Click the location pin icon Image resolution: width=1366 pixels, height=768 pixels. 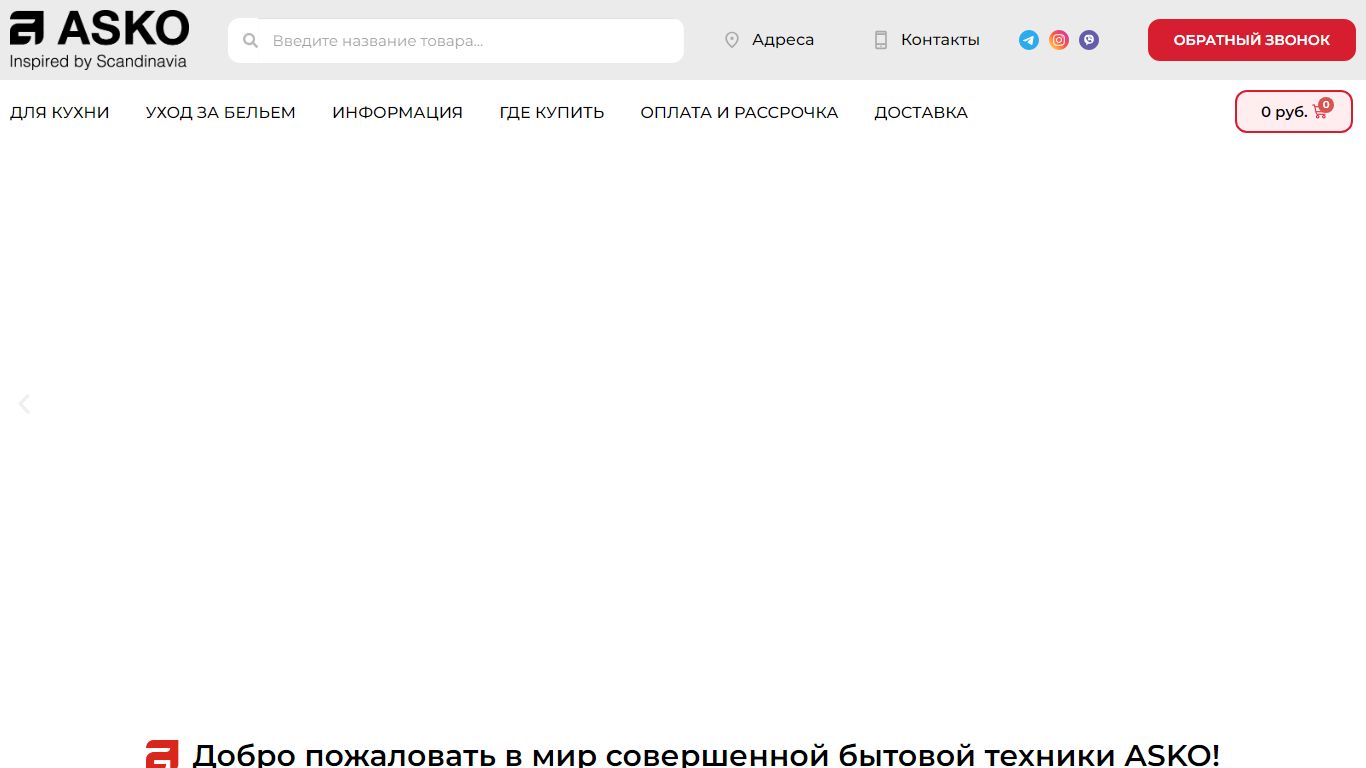click(732, 40)
